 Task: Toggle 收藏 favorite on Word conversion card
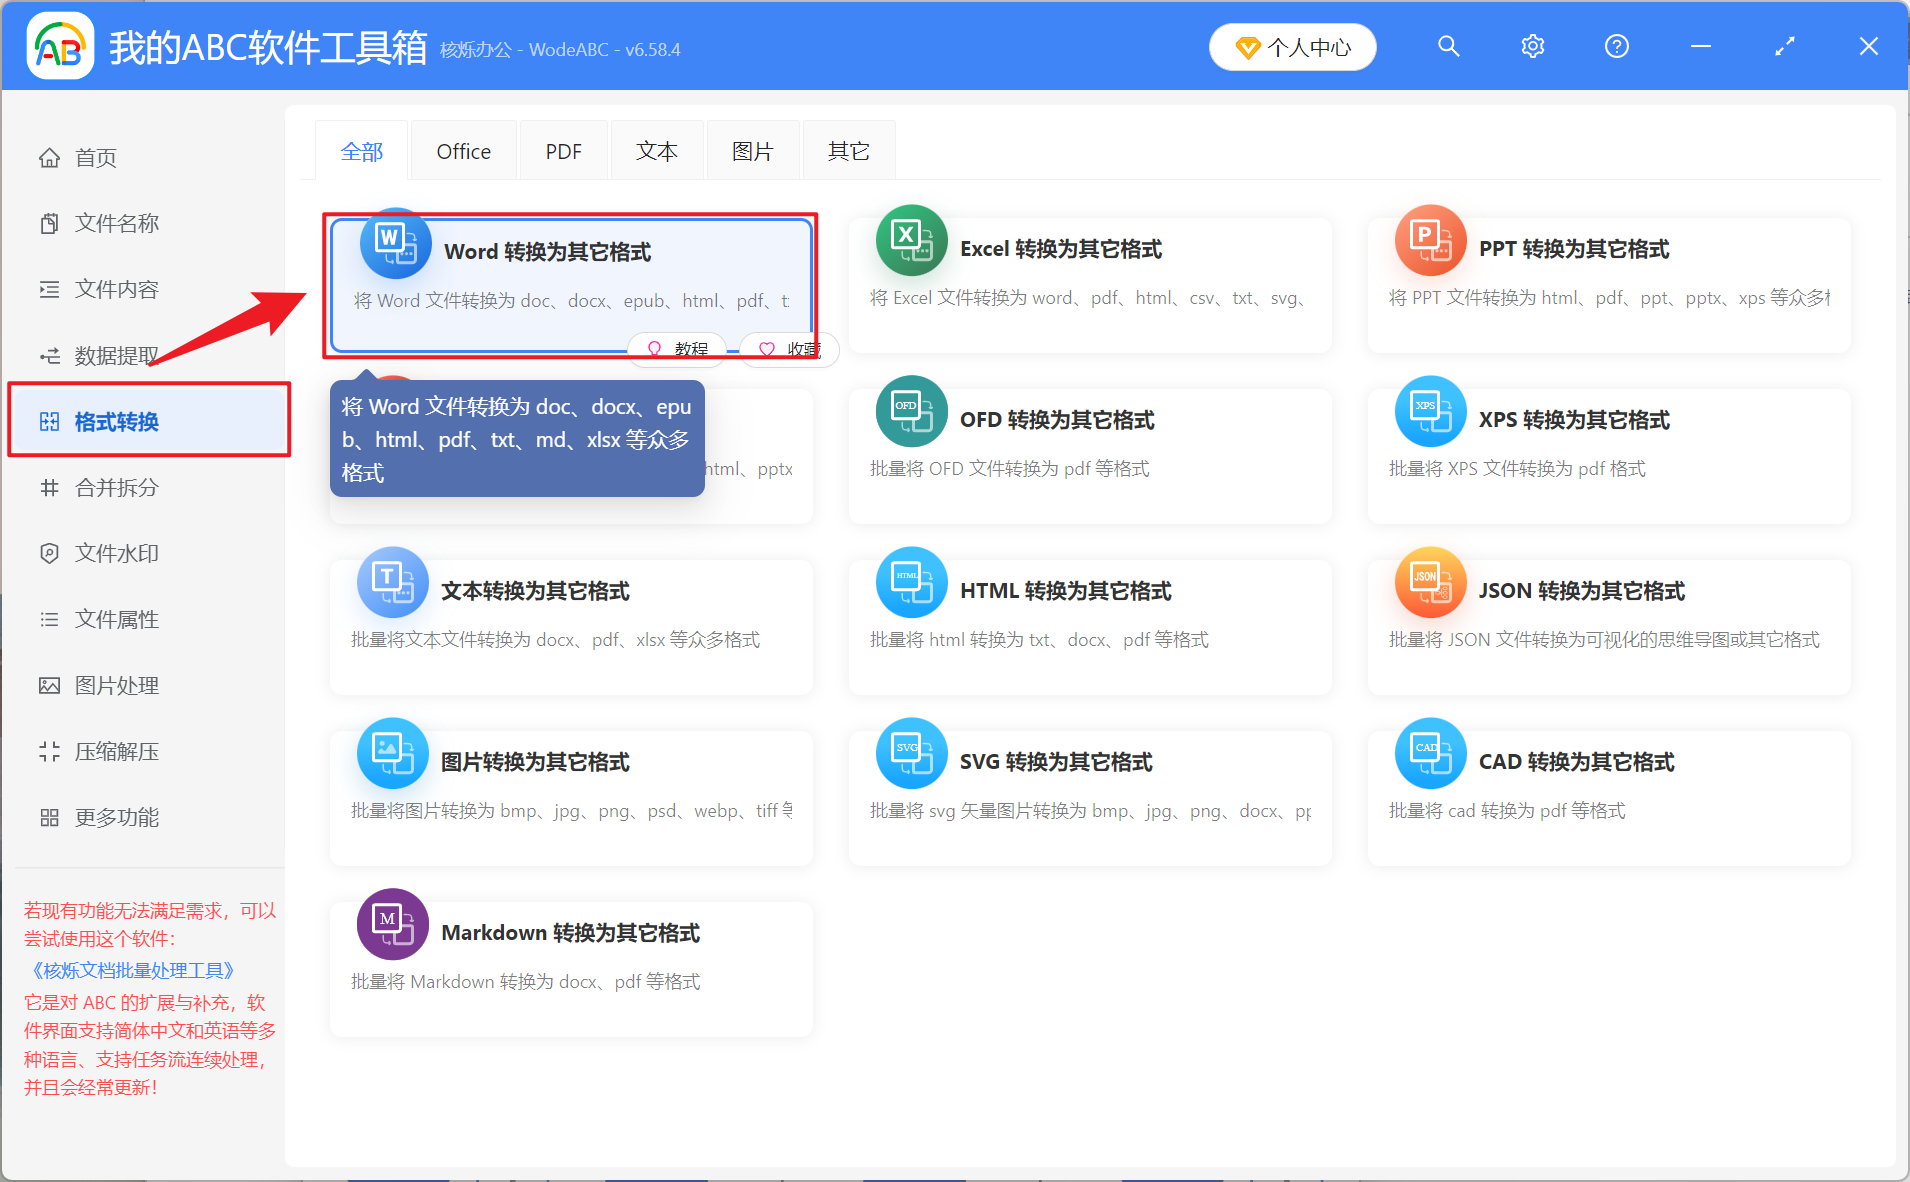click(788, 349)
